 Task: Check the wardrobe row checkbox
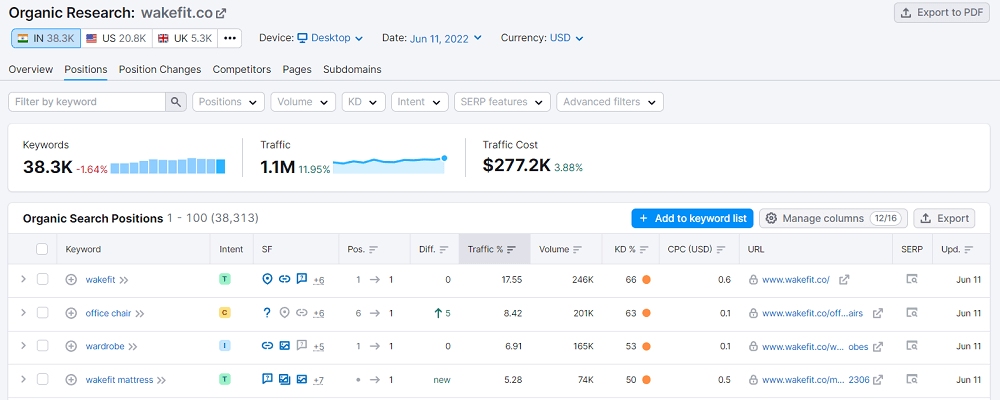point(42,346)
